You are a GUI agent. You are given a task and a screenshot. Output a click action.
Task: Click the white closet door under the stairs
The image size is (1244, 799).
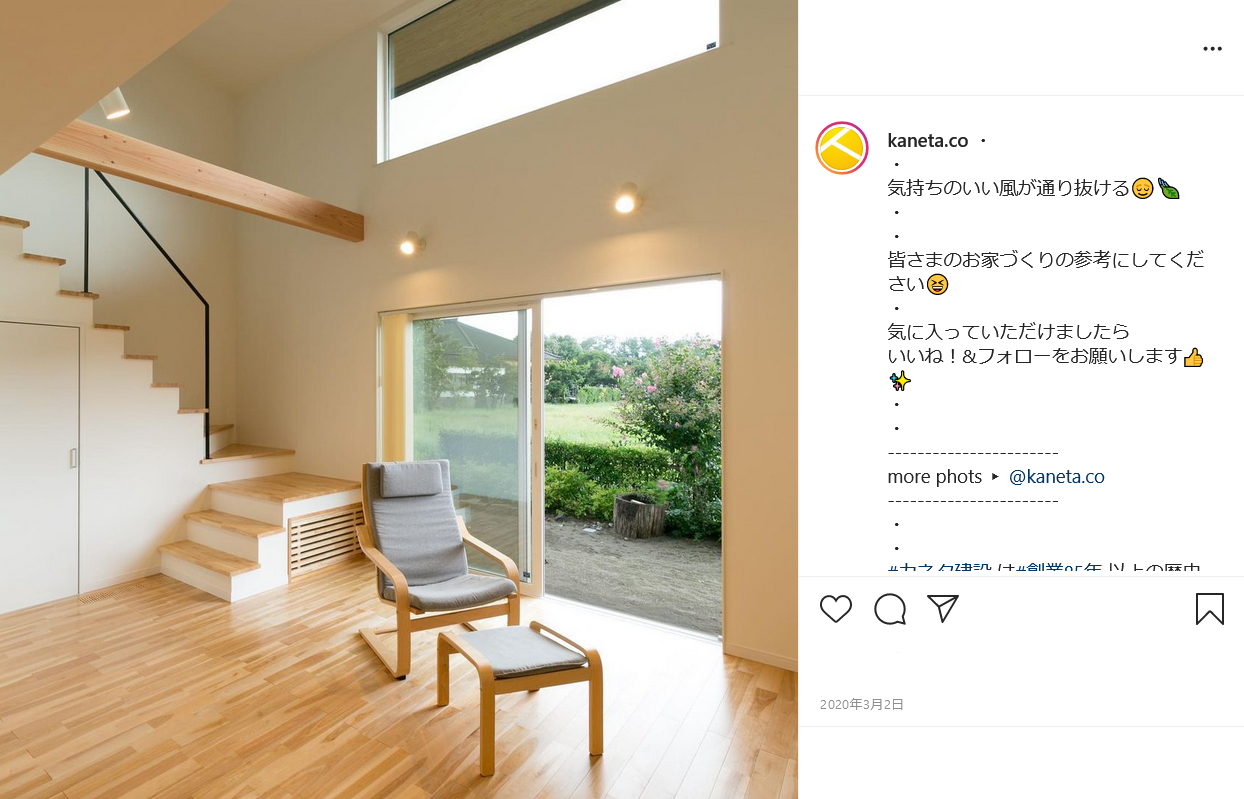(x=39, y=465)
